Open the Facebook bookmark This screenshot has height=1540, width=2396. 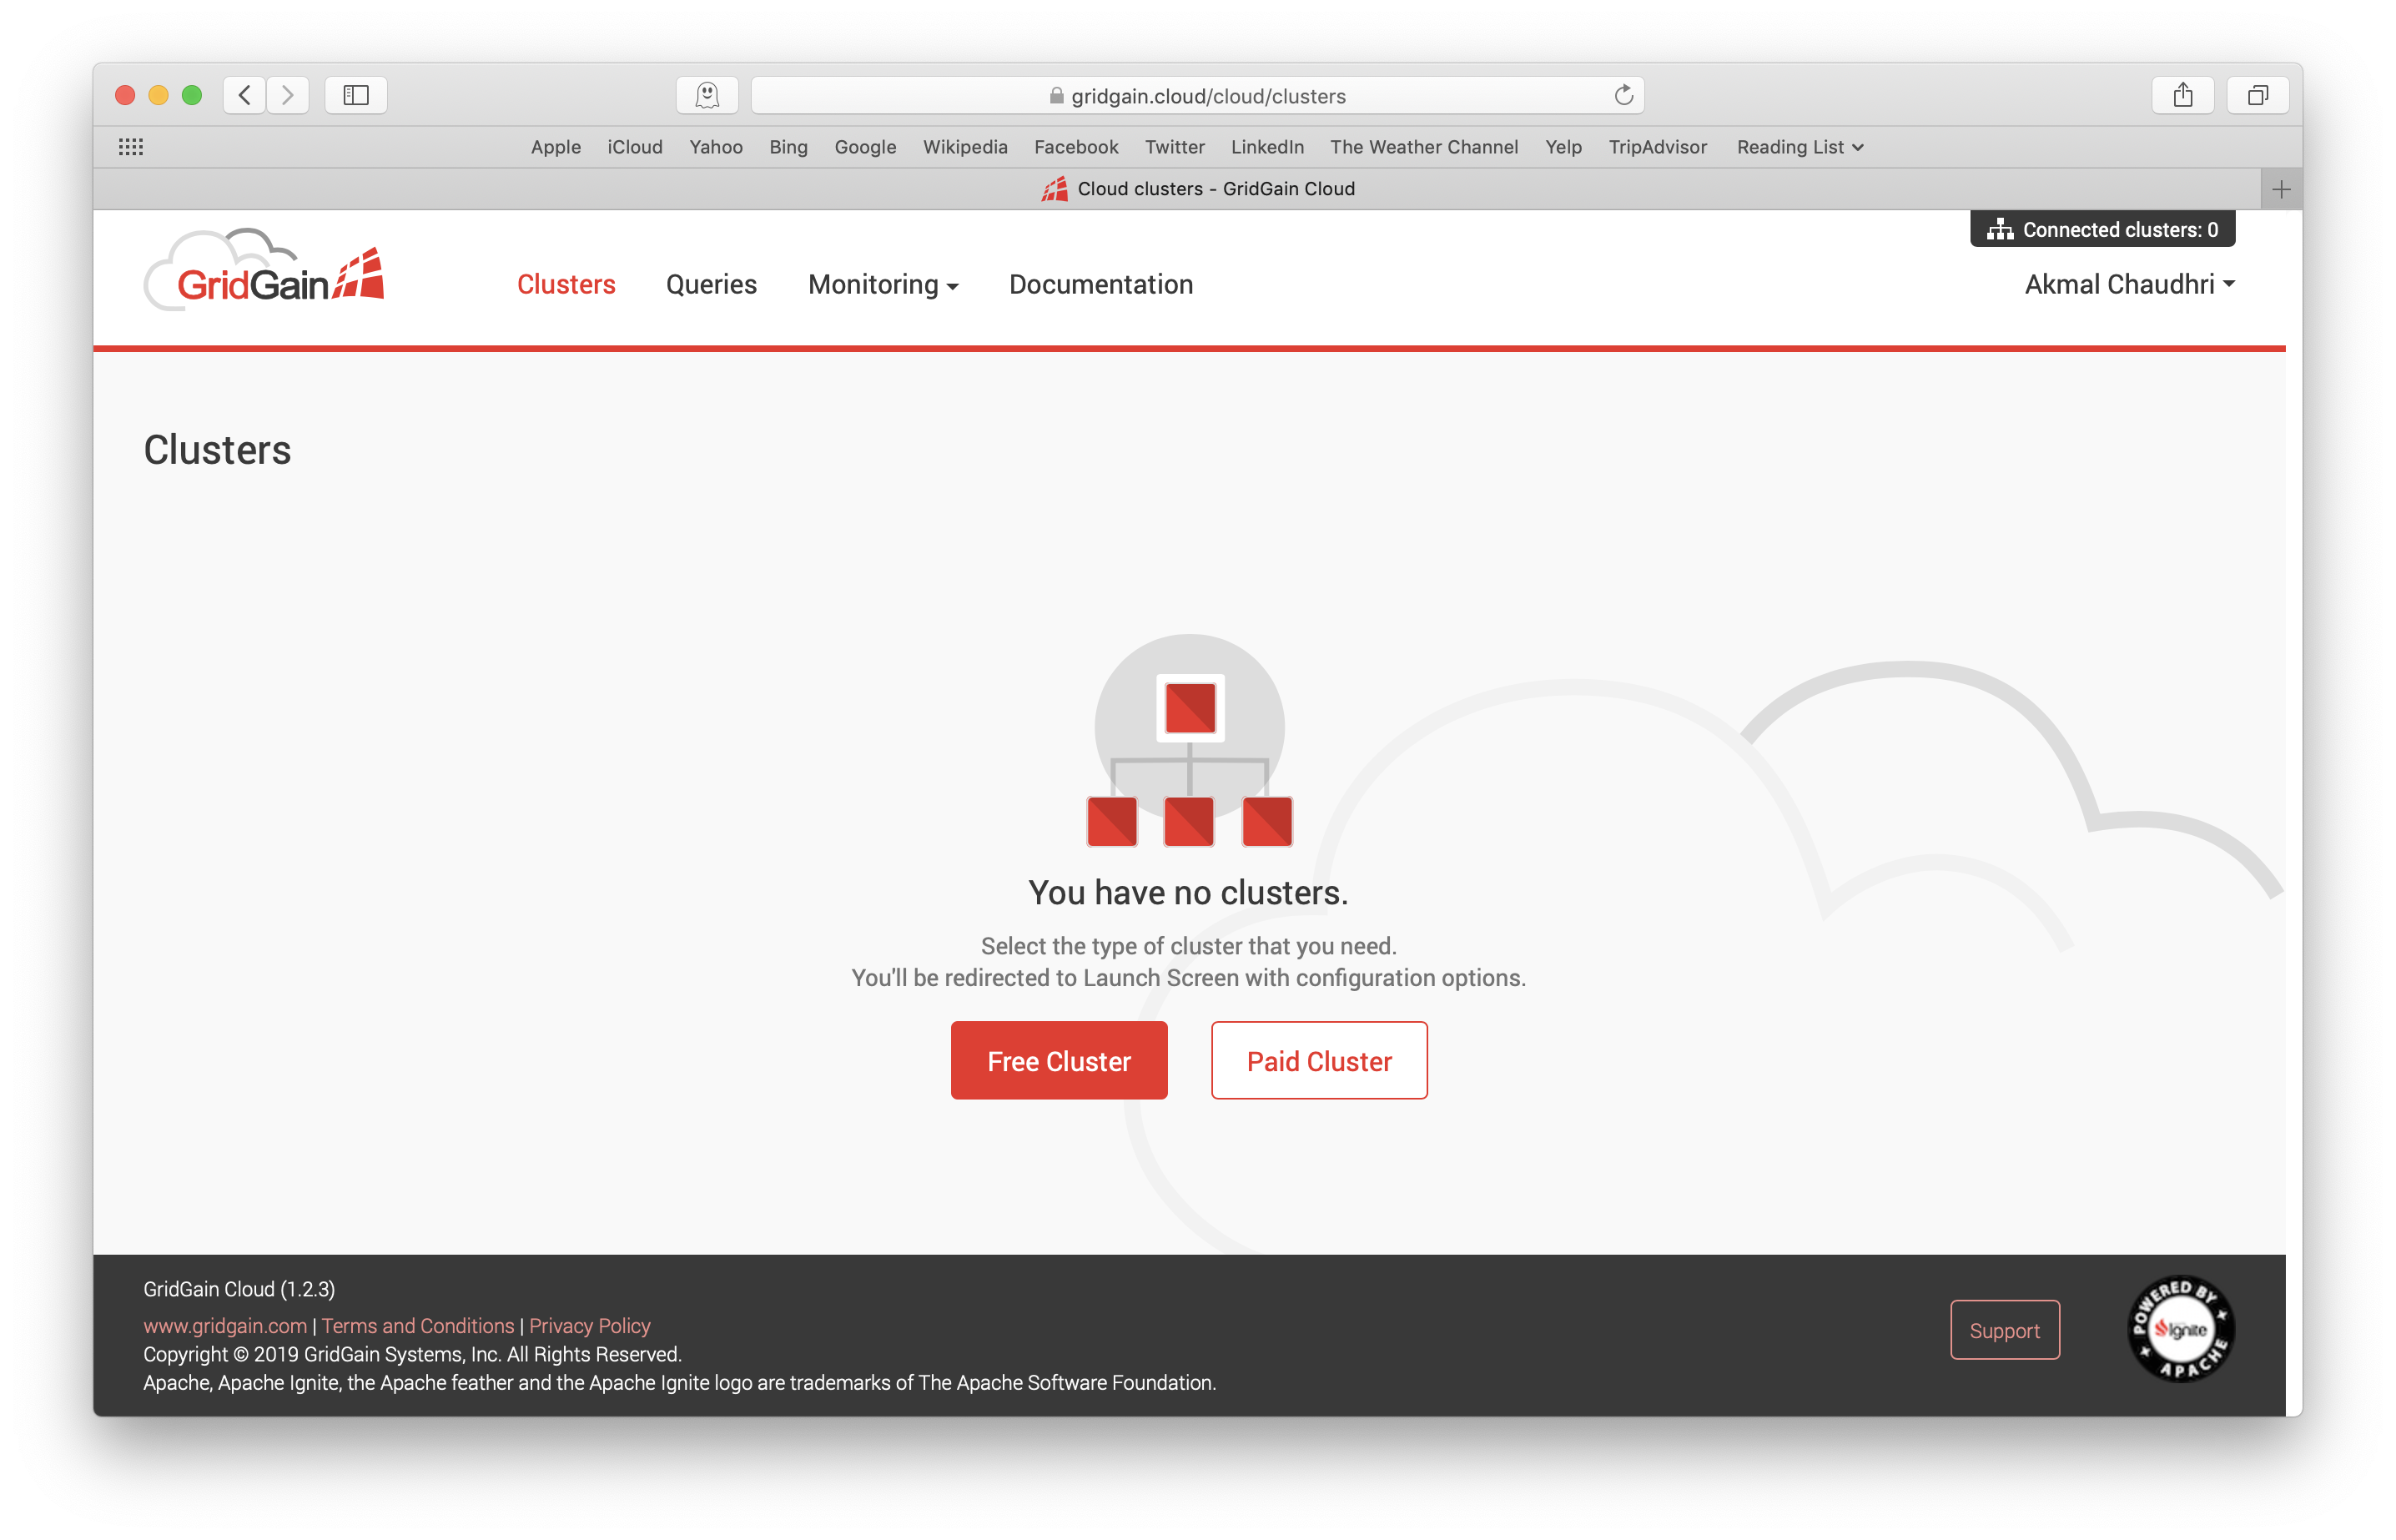coord(1076,147)
